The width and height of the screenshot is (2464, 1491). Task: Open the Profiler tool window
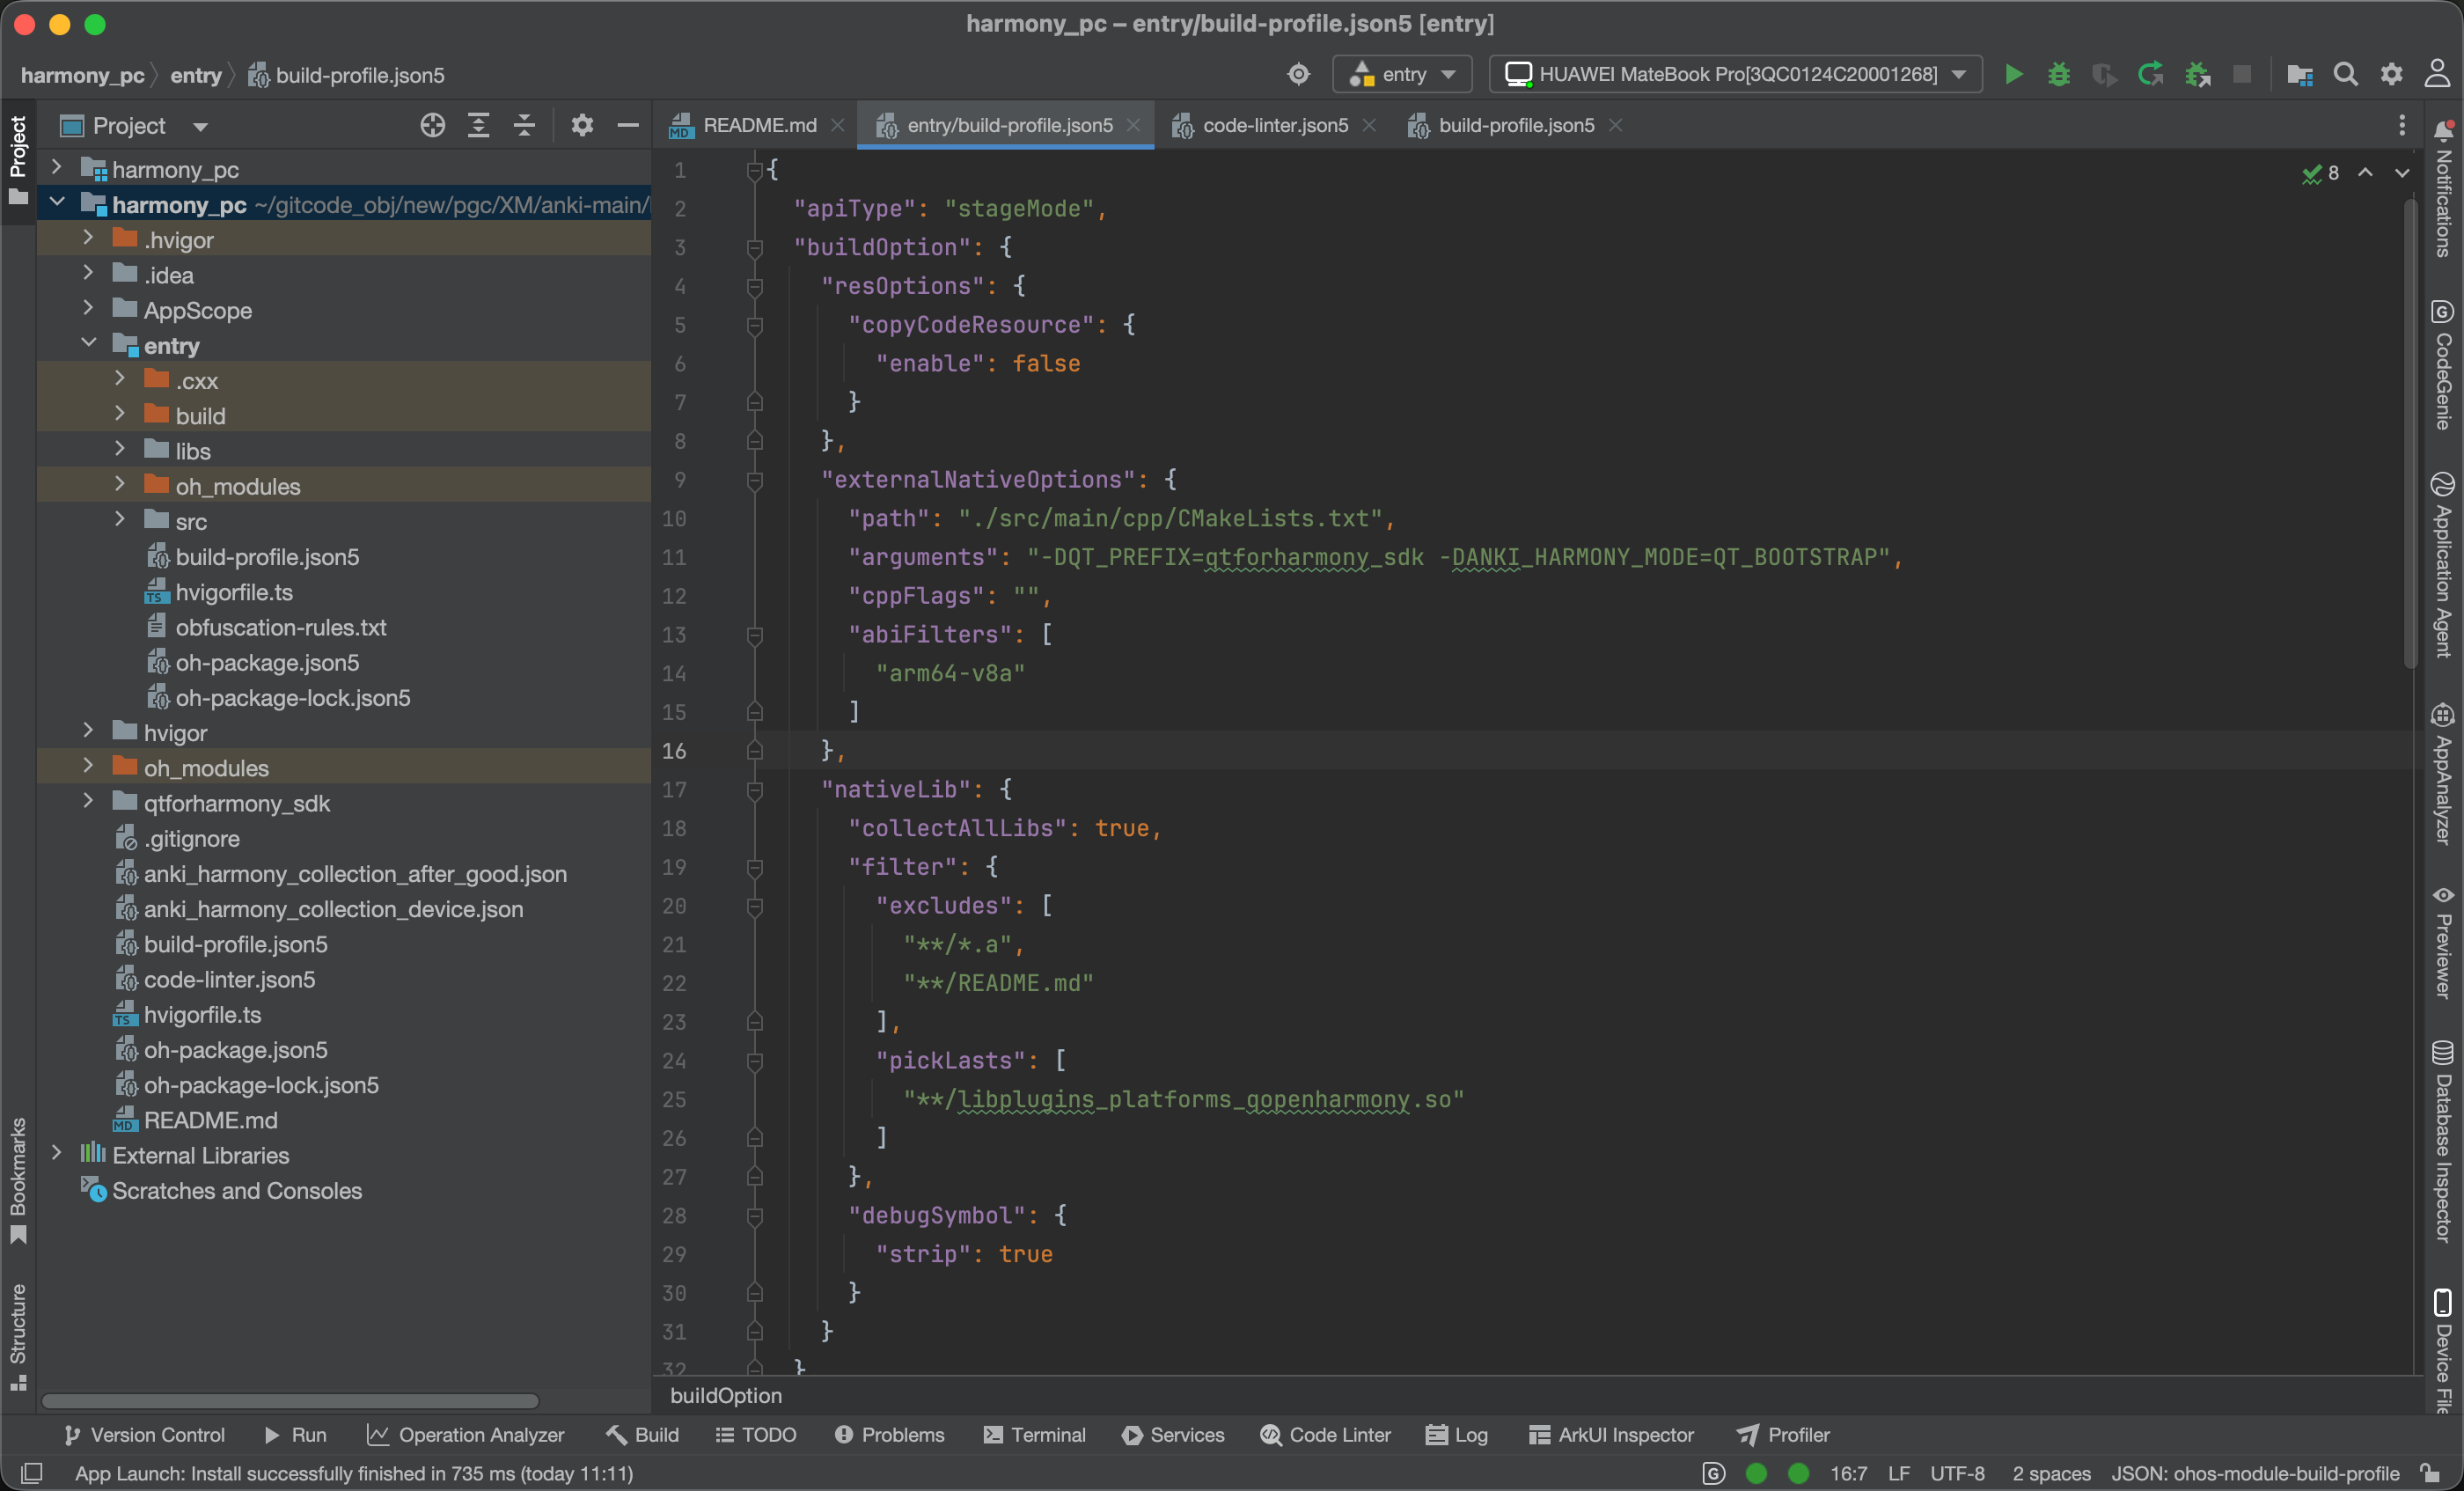tap(1783, 1435)
